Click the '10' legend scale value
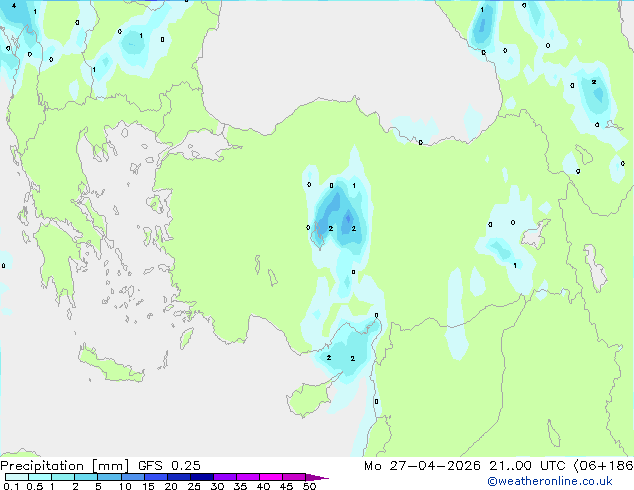 [125, 486]
